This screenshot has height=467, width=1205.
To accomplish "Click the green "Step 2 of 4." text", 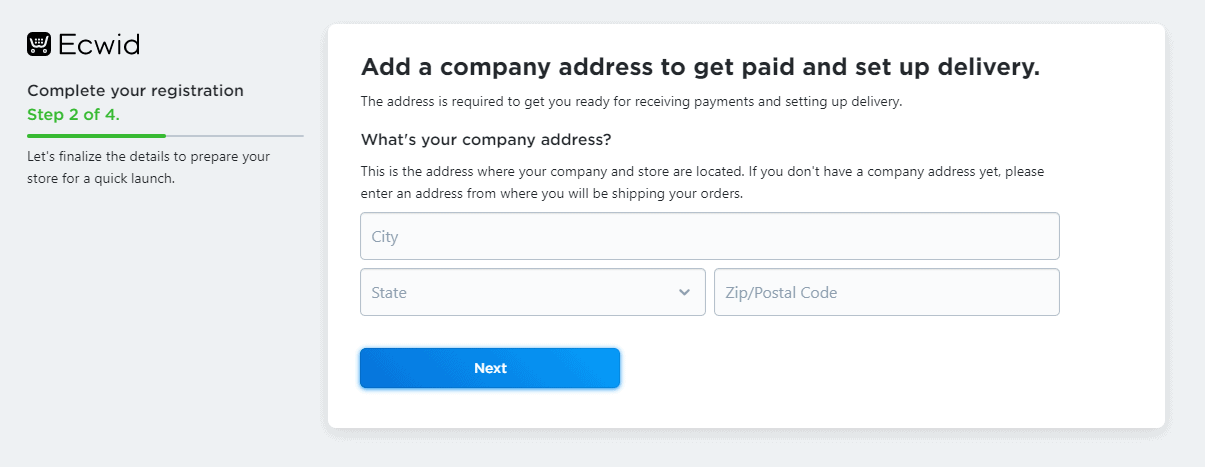I will (73, 114).
